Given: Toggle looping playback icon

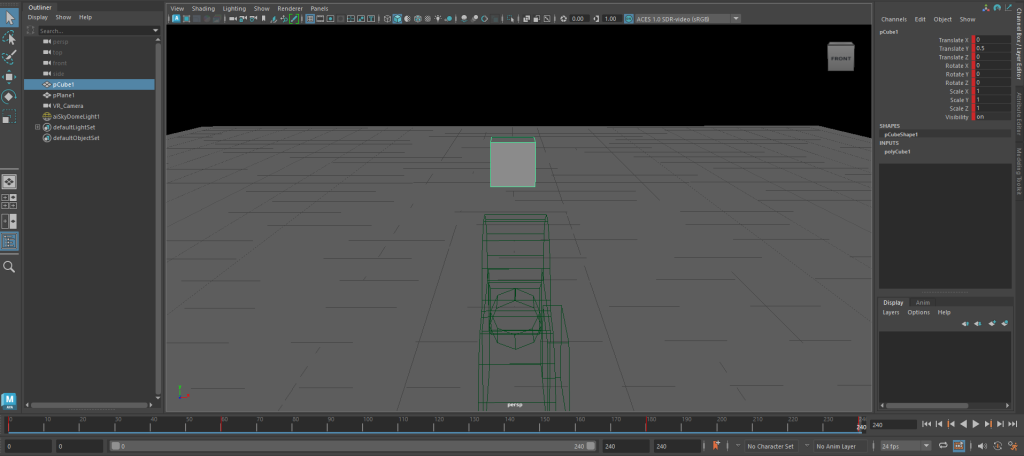Looking at the screenshot, I should click(x=945, y=446).
